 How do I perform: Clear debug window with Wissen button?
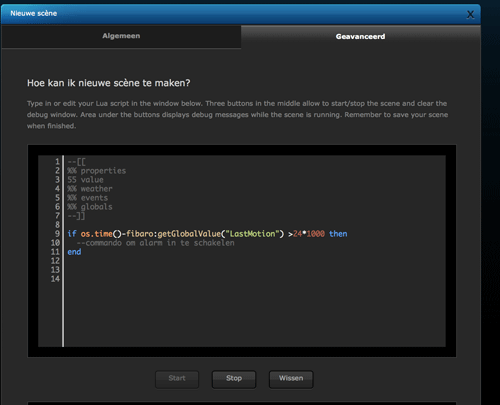pyautogui.click(x=291, y=379)
